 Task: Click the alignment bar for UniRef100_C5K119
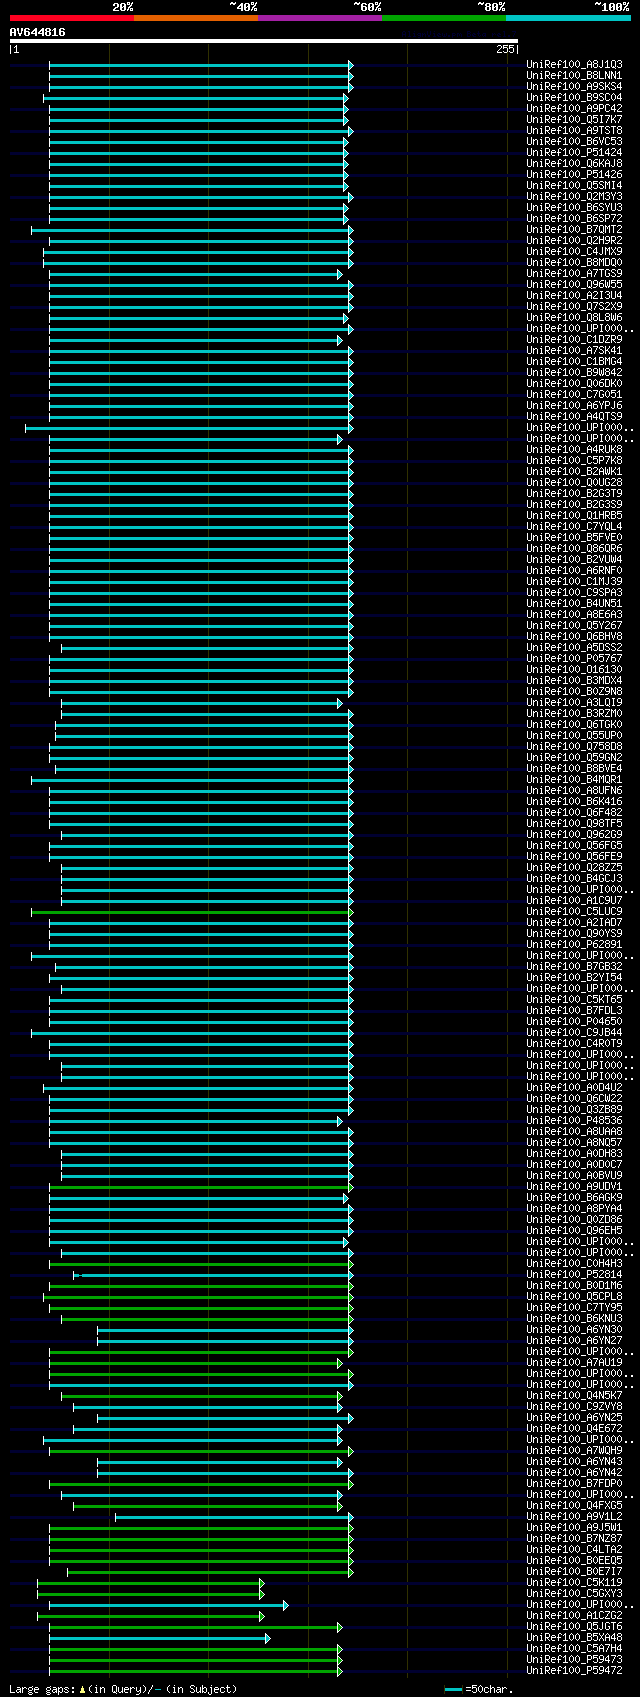[x=151, y=1583]
